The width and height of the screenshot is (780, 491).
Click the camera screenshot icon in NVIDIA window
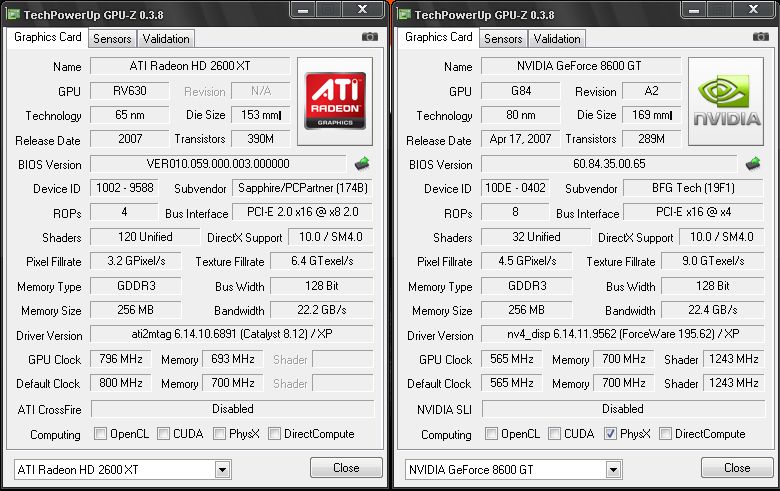[760, 37]
